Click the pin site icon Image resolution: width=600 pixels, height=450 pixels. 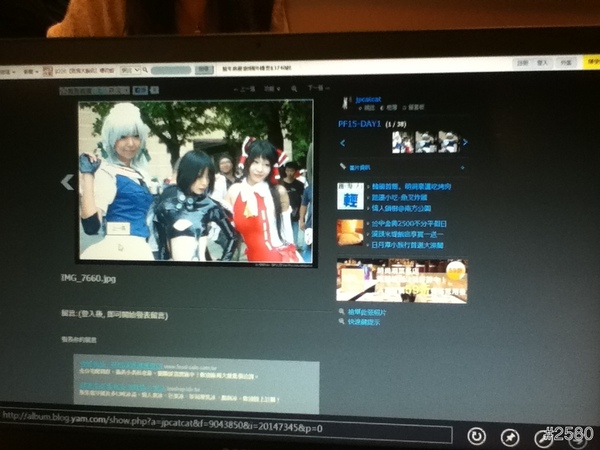pyautogui.click(x=511, y=436)
